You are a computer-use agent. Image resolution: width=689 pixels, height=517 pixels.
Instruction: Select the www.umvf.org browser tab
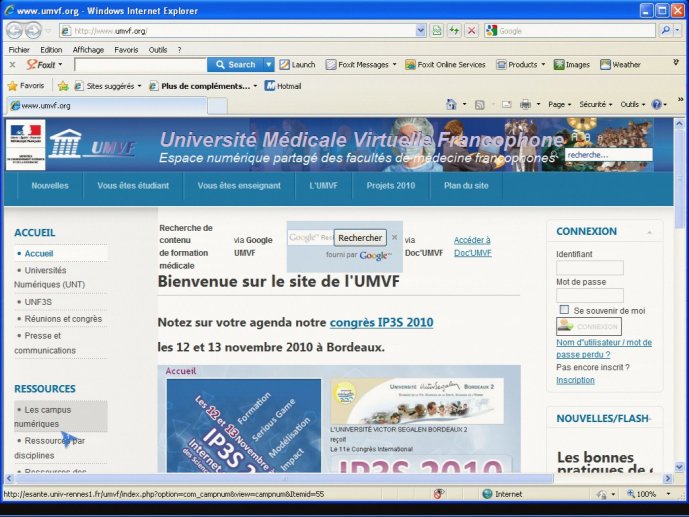(x=107, y=105)
